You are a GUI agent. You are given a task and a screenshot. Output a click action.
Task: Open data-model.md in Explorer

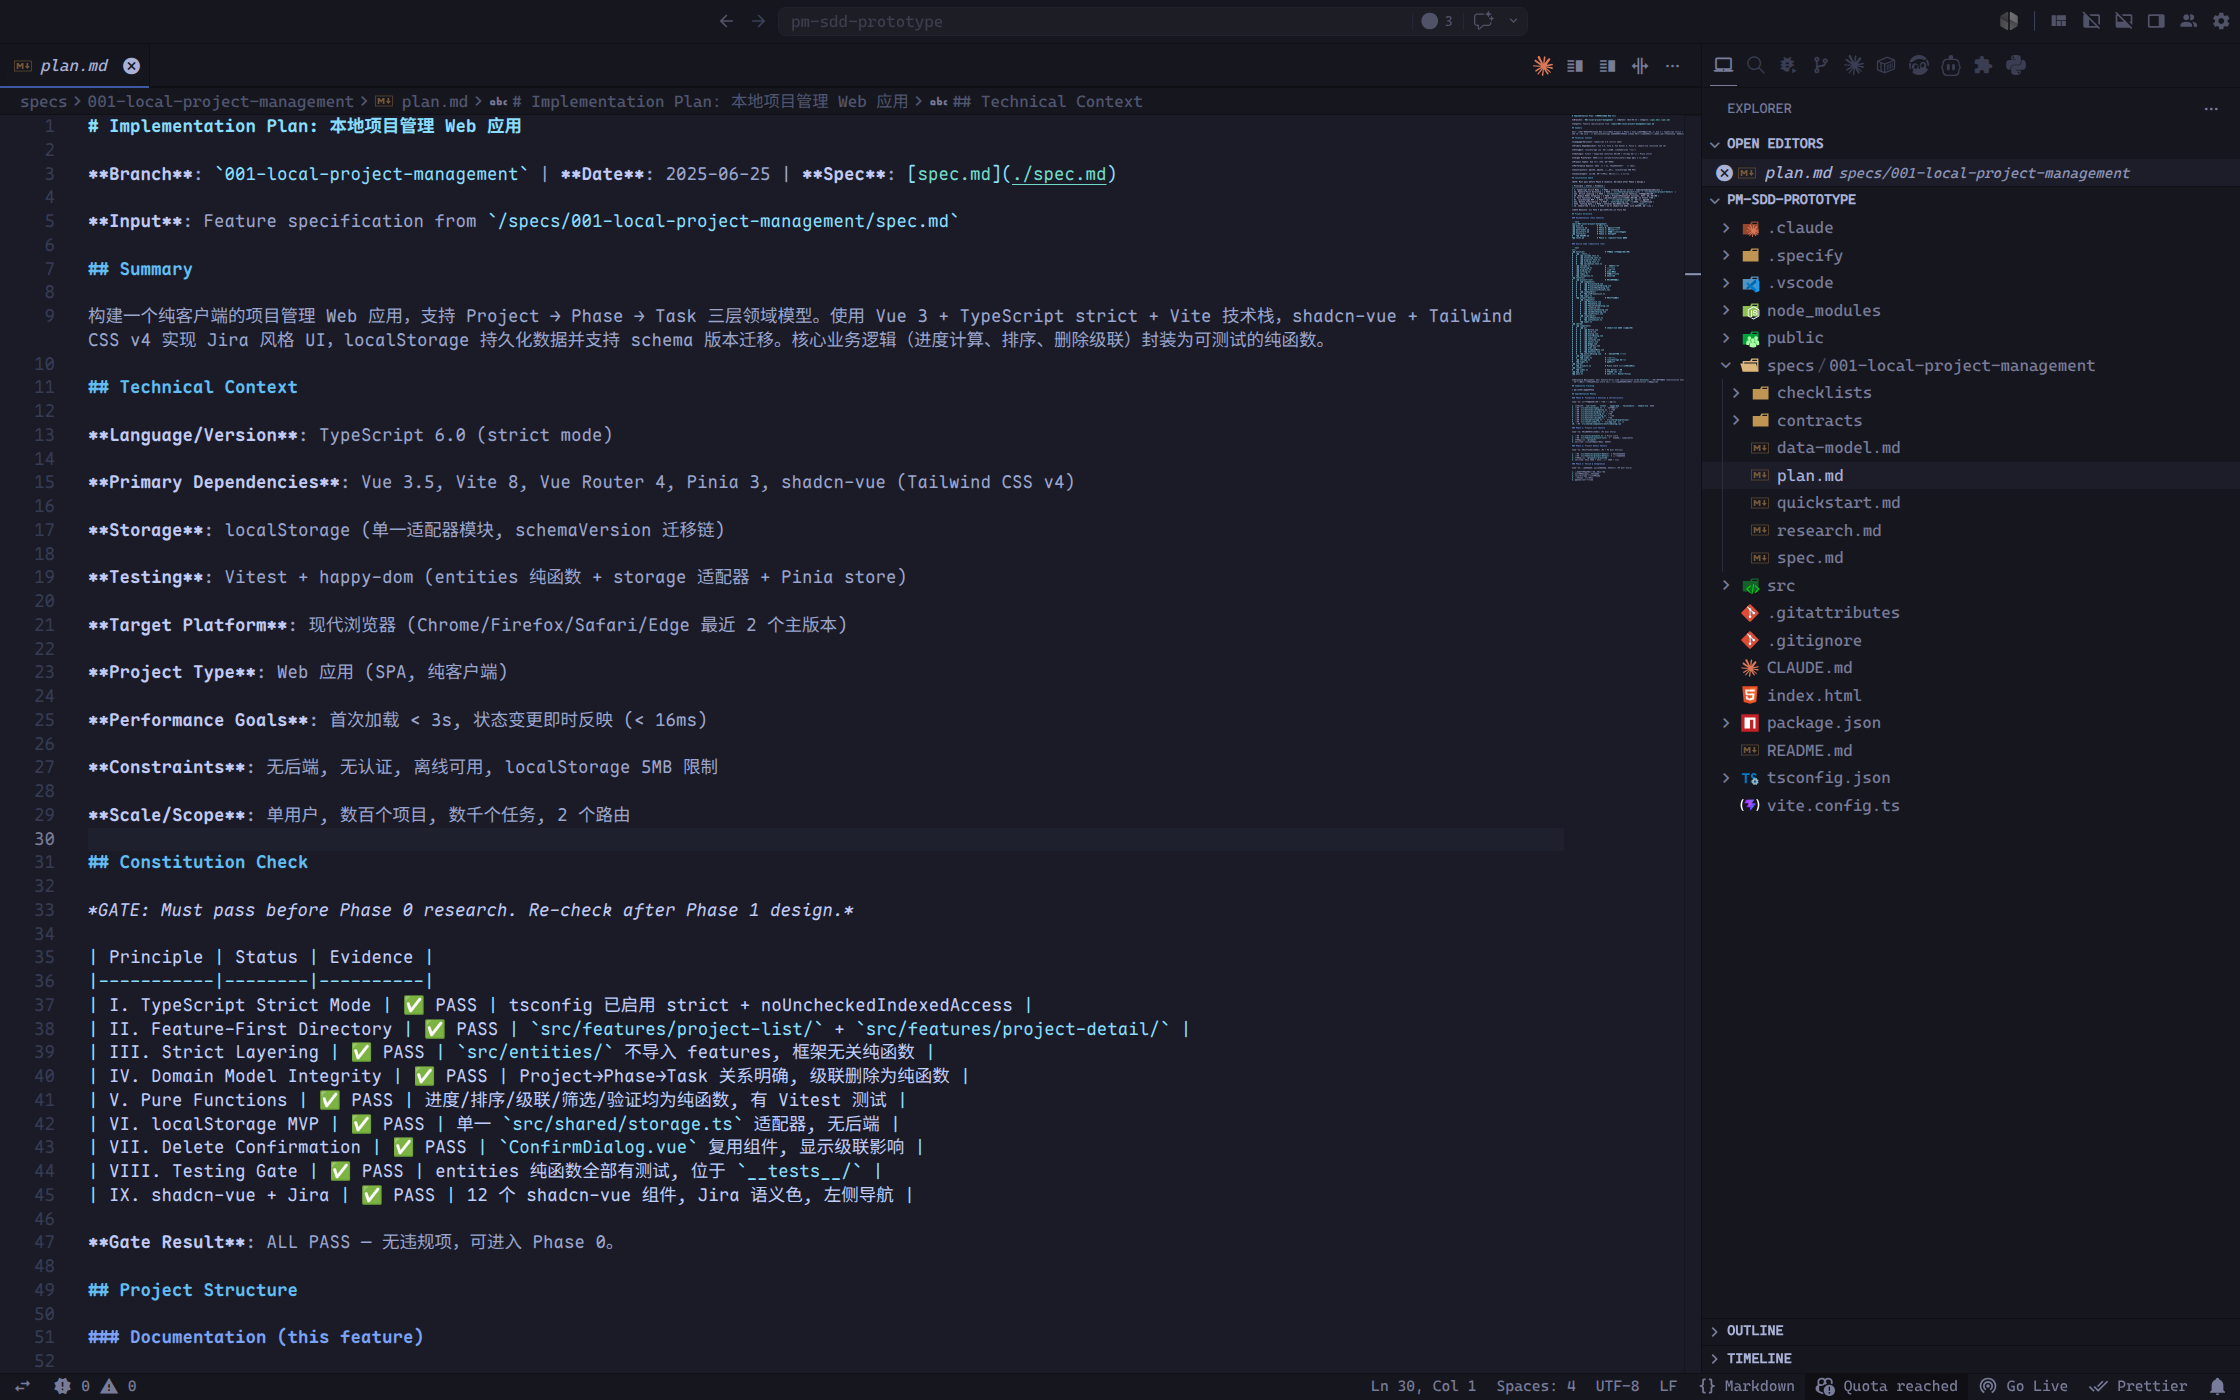pos(1837,448)
